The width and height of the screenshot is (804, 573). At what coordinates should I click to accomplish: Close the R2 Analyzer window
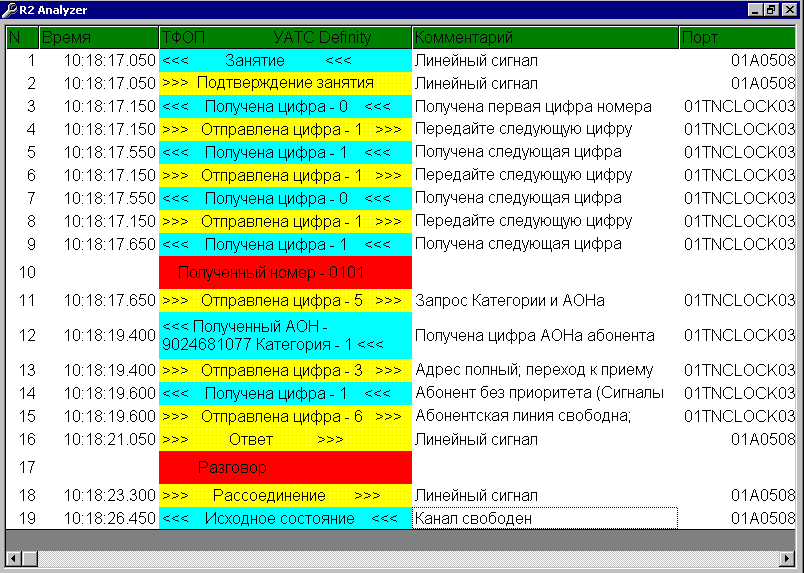pyautogui.click(x=790, y=10)
